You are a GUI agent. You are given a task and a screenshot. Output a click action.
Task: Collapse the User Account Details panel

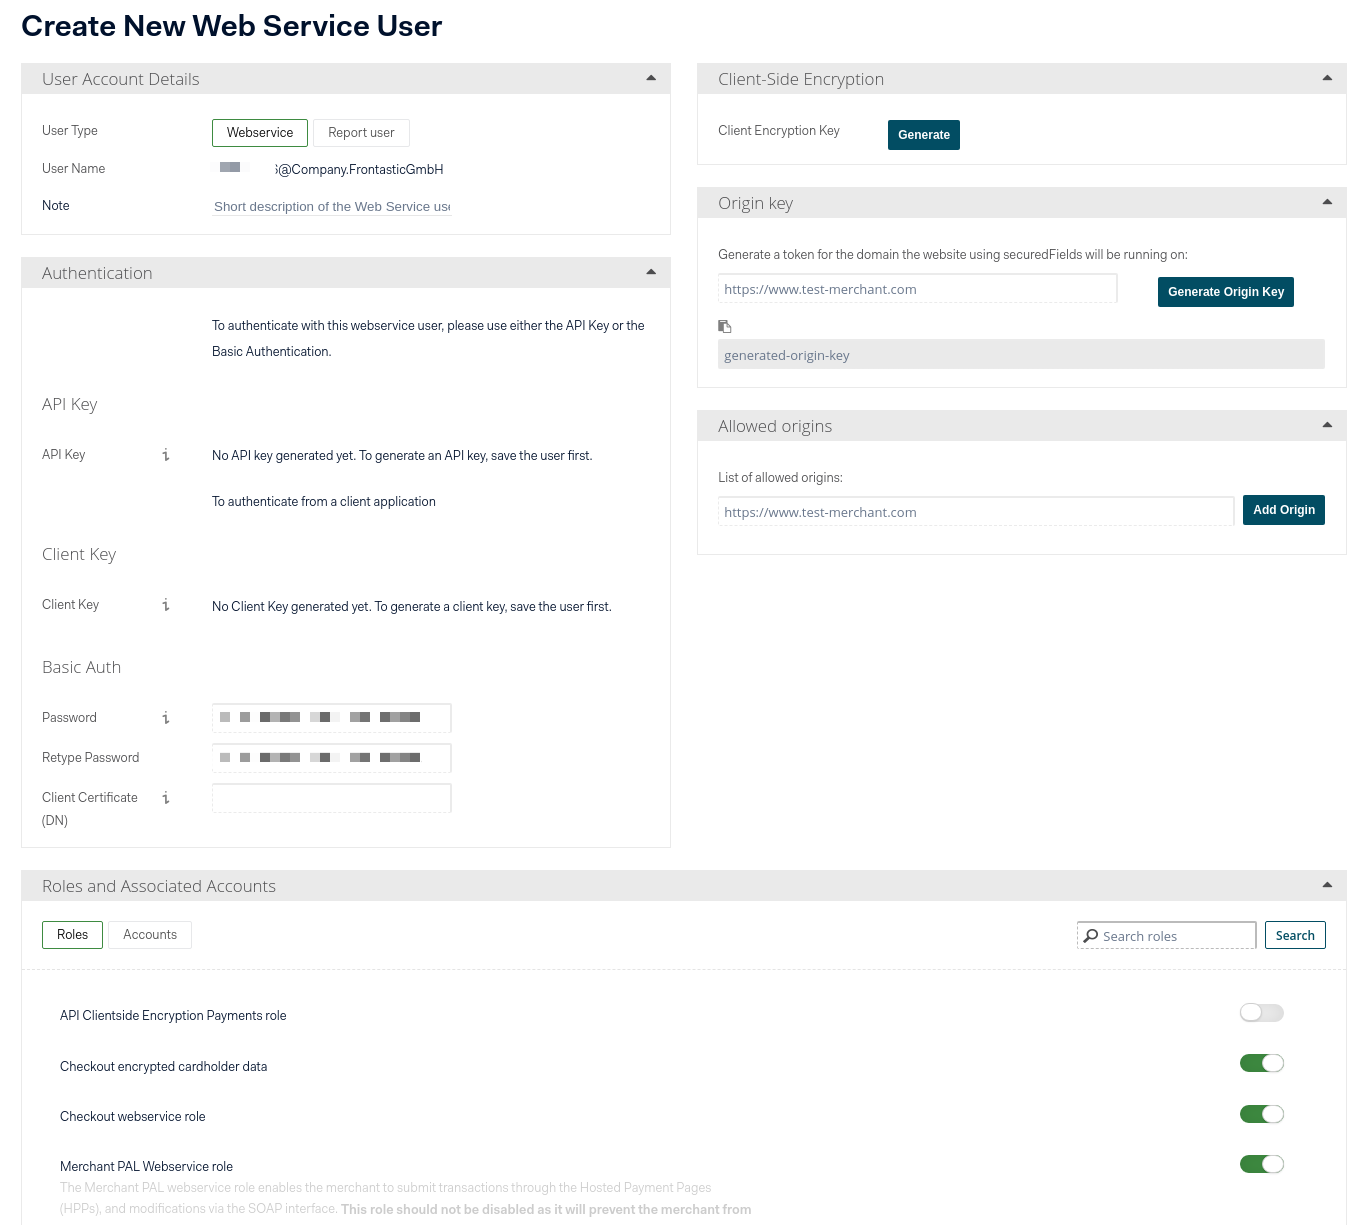651,78
